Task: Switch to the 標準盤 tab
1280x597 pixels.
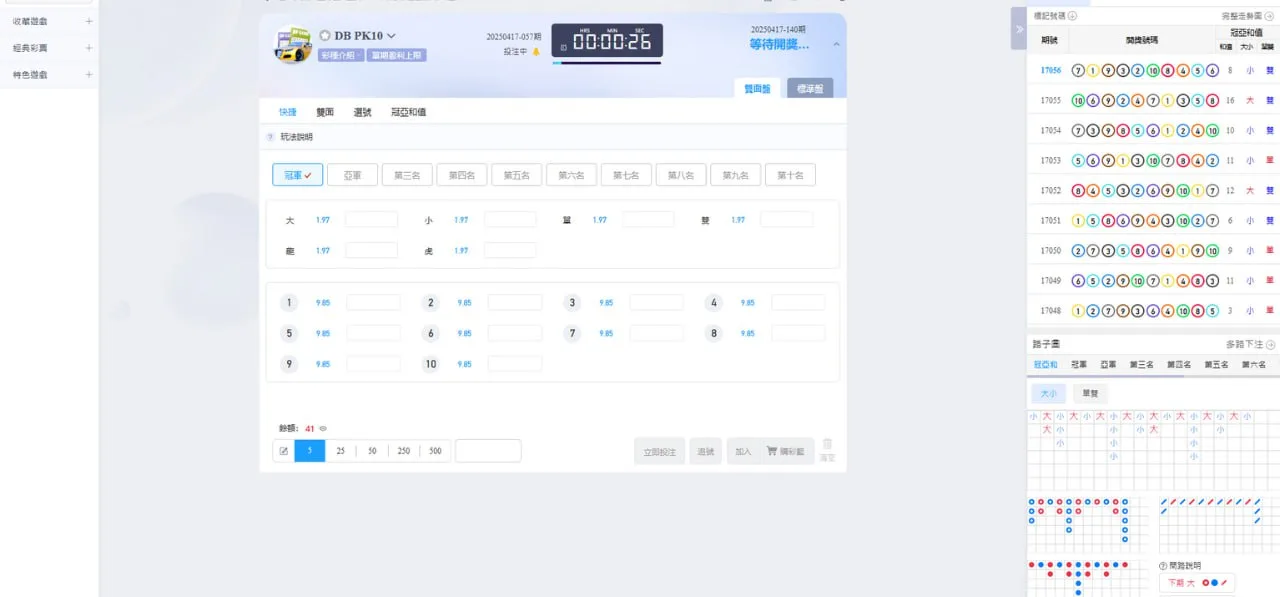Action: 809,89
